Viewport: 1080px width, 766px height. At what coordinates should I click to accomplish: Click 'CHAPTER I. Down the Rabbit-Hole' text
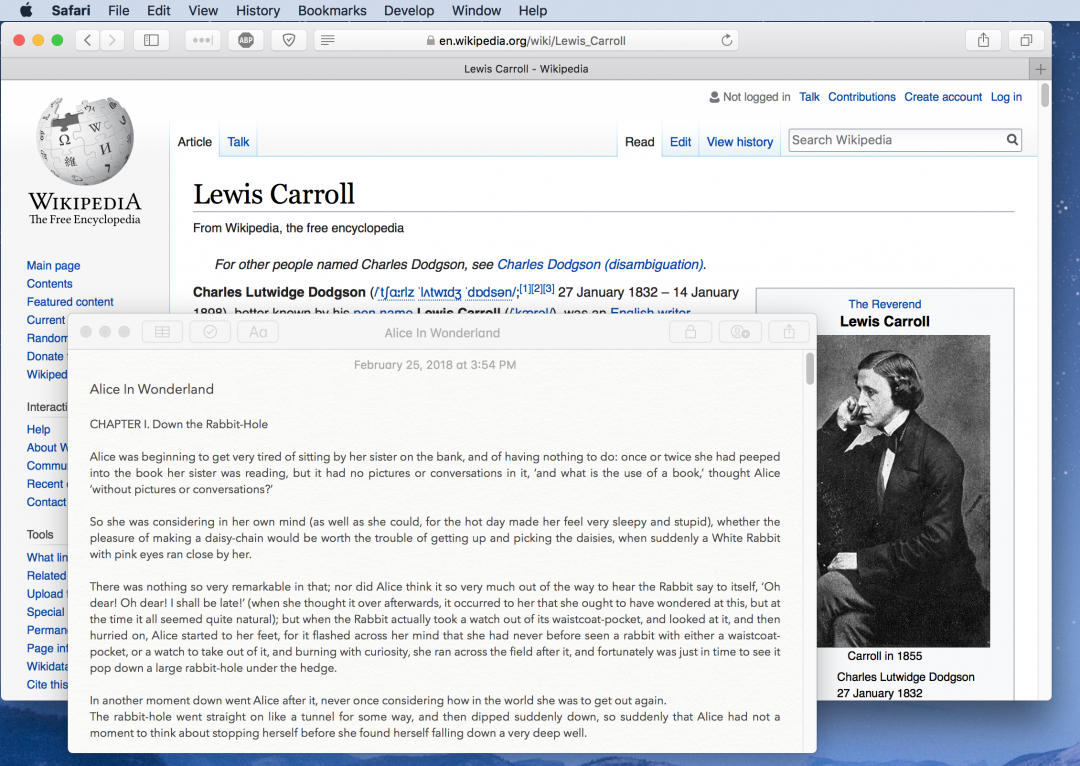178,424
